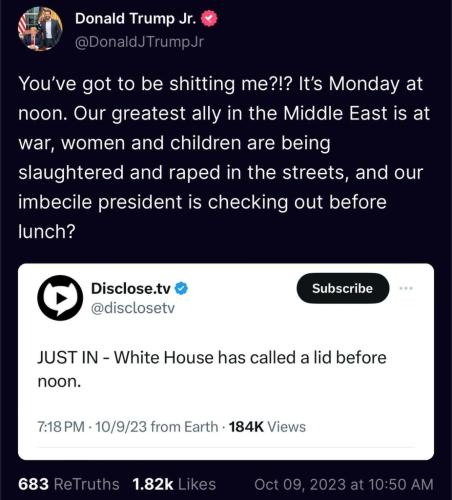Subscribe to Disclose.tv
The image size is (452, 500).
[x=343, y=288]
